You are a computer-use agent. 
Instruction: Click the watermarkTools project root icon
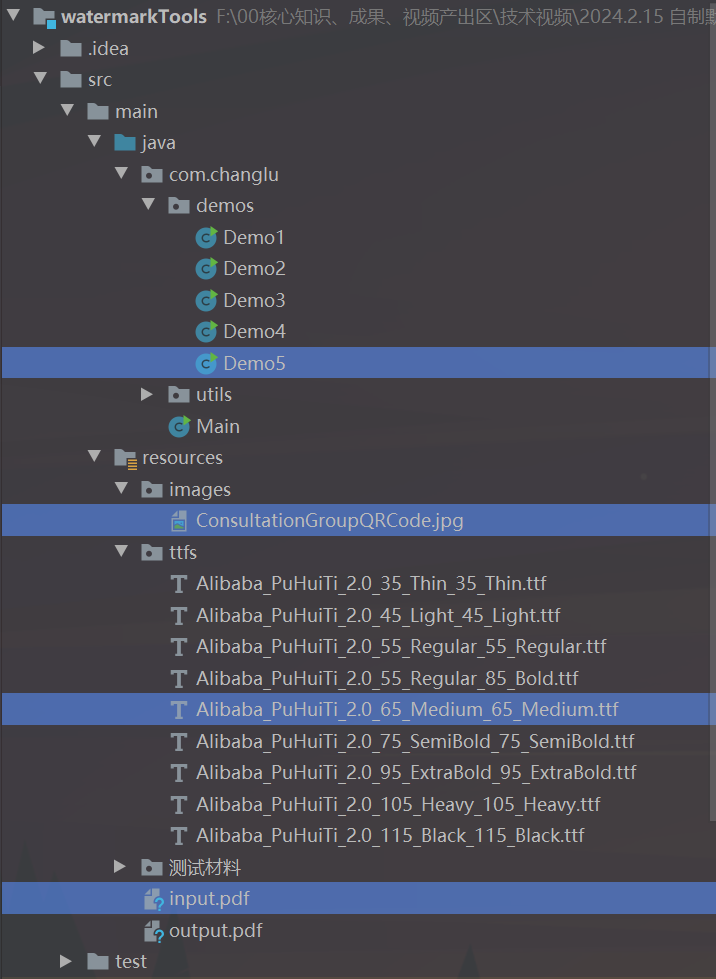(44, 16)
